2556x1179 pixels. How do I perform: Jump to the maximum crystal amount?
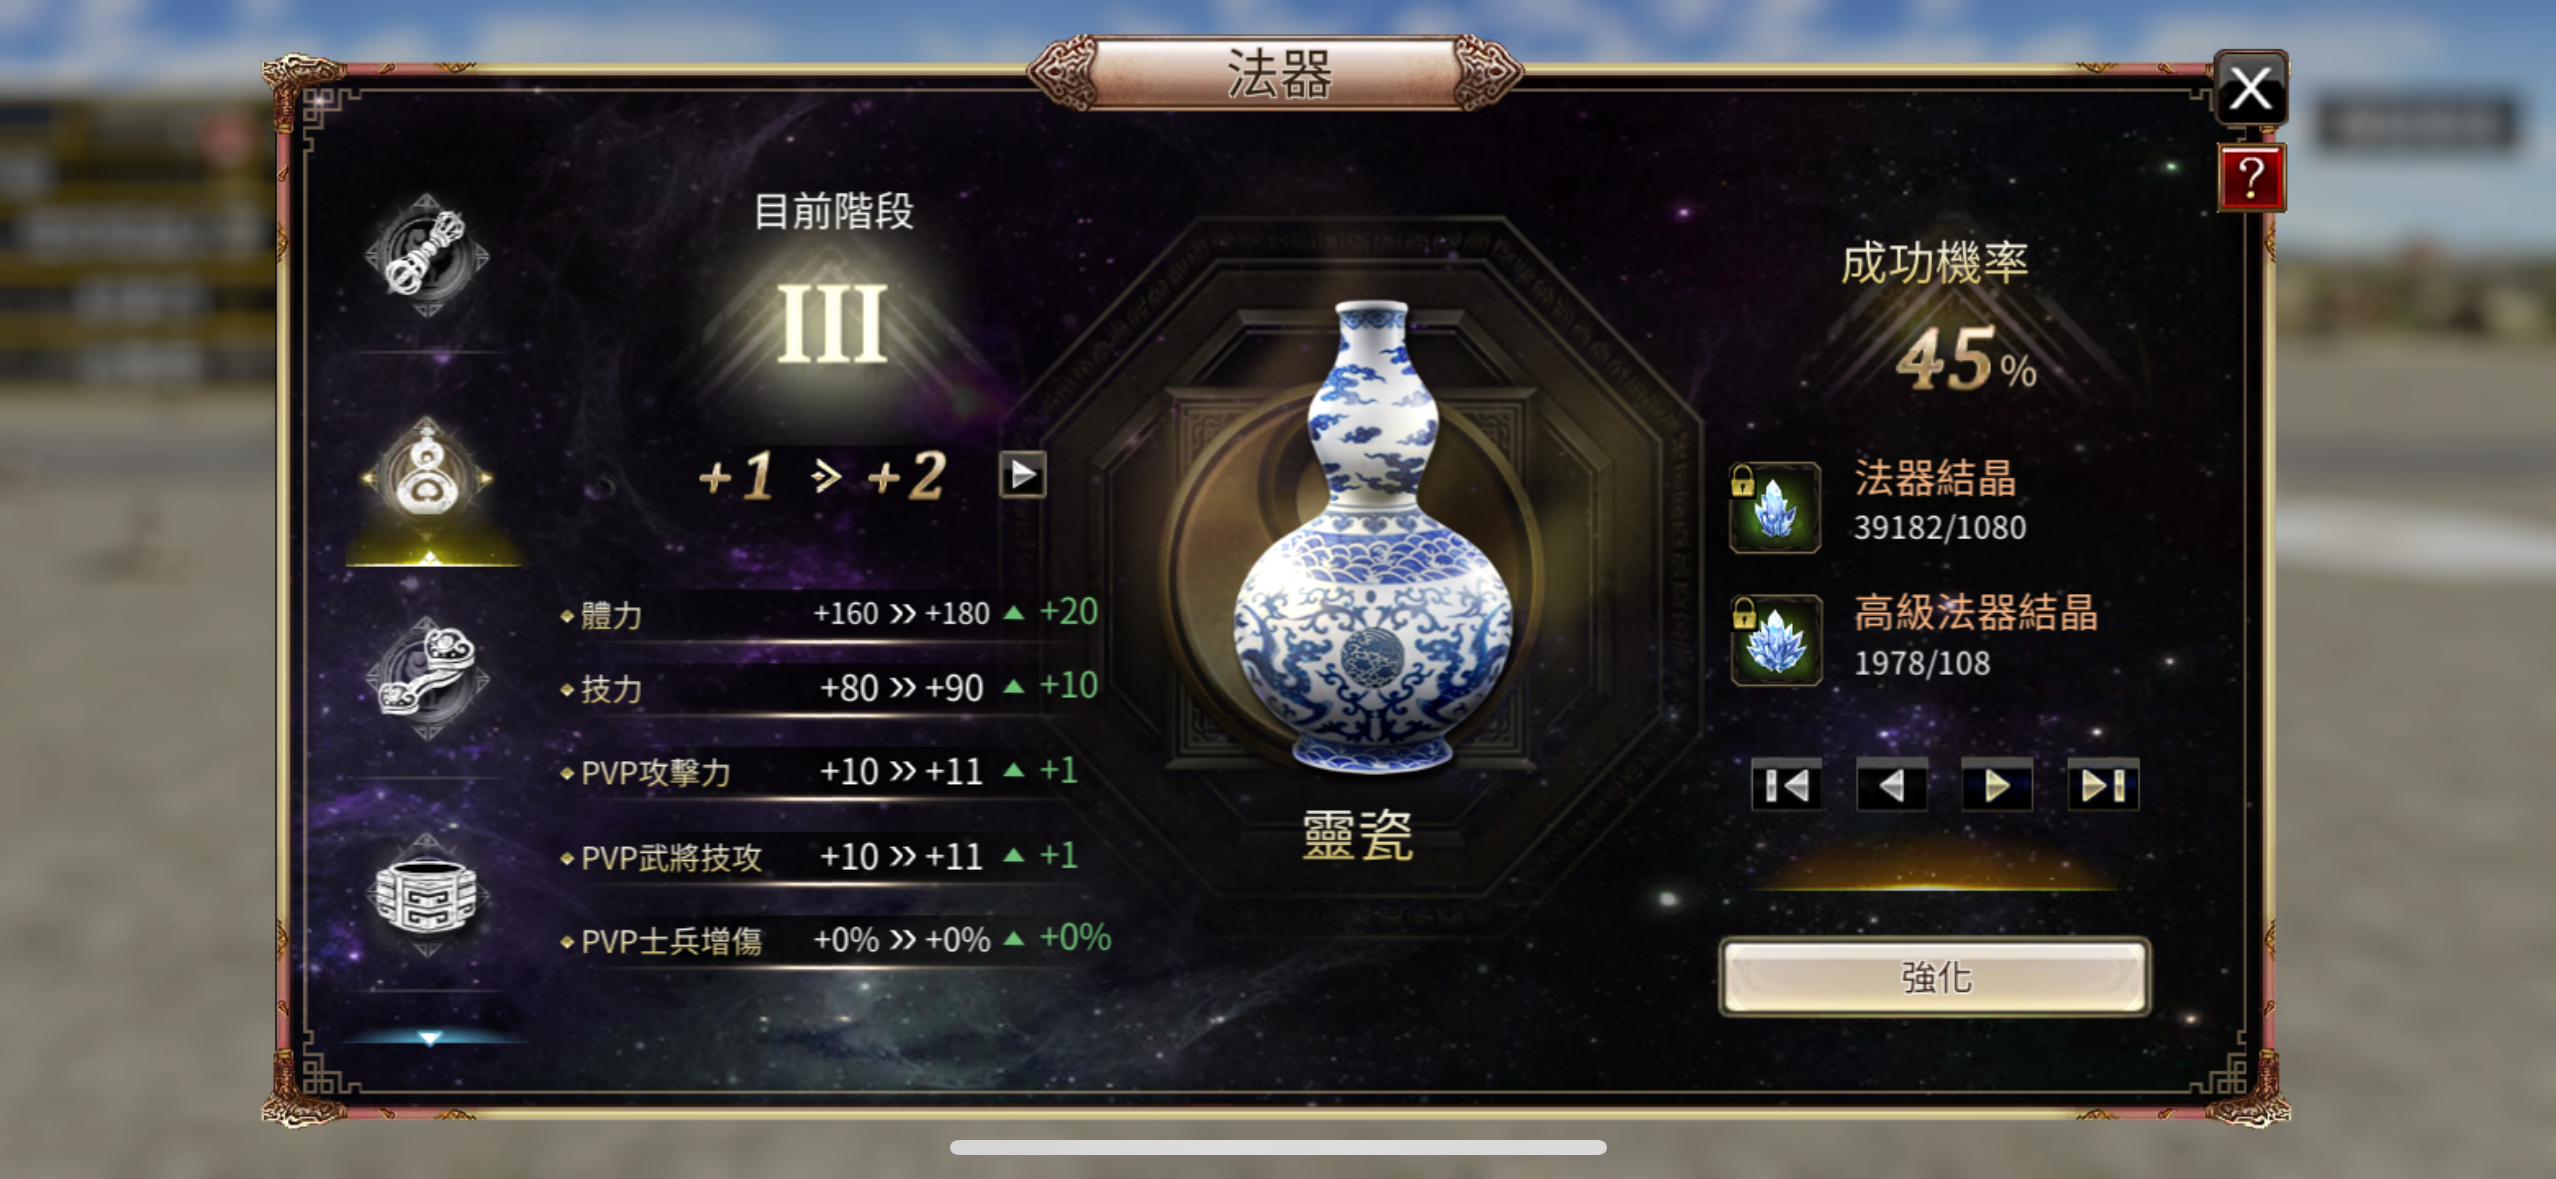click(x=2103, y=785)
